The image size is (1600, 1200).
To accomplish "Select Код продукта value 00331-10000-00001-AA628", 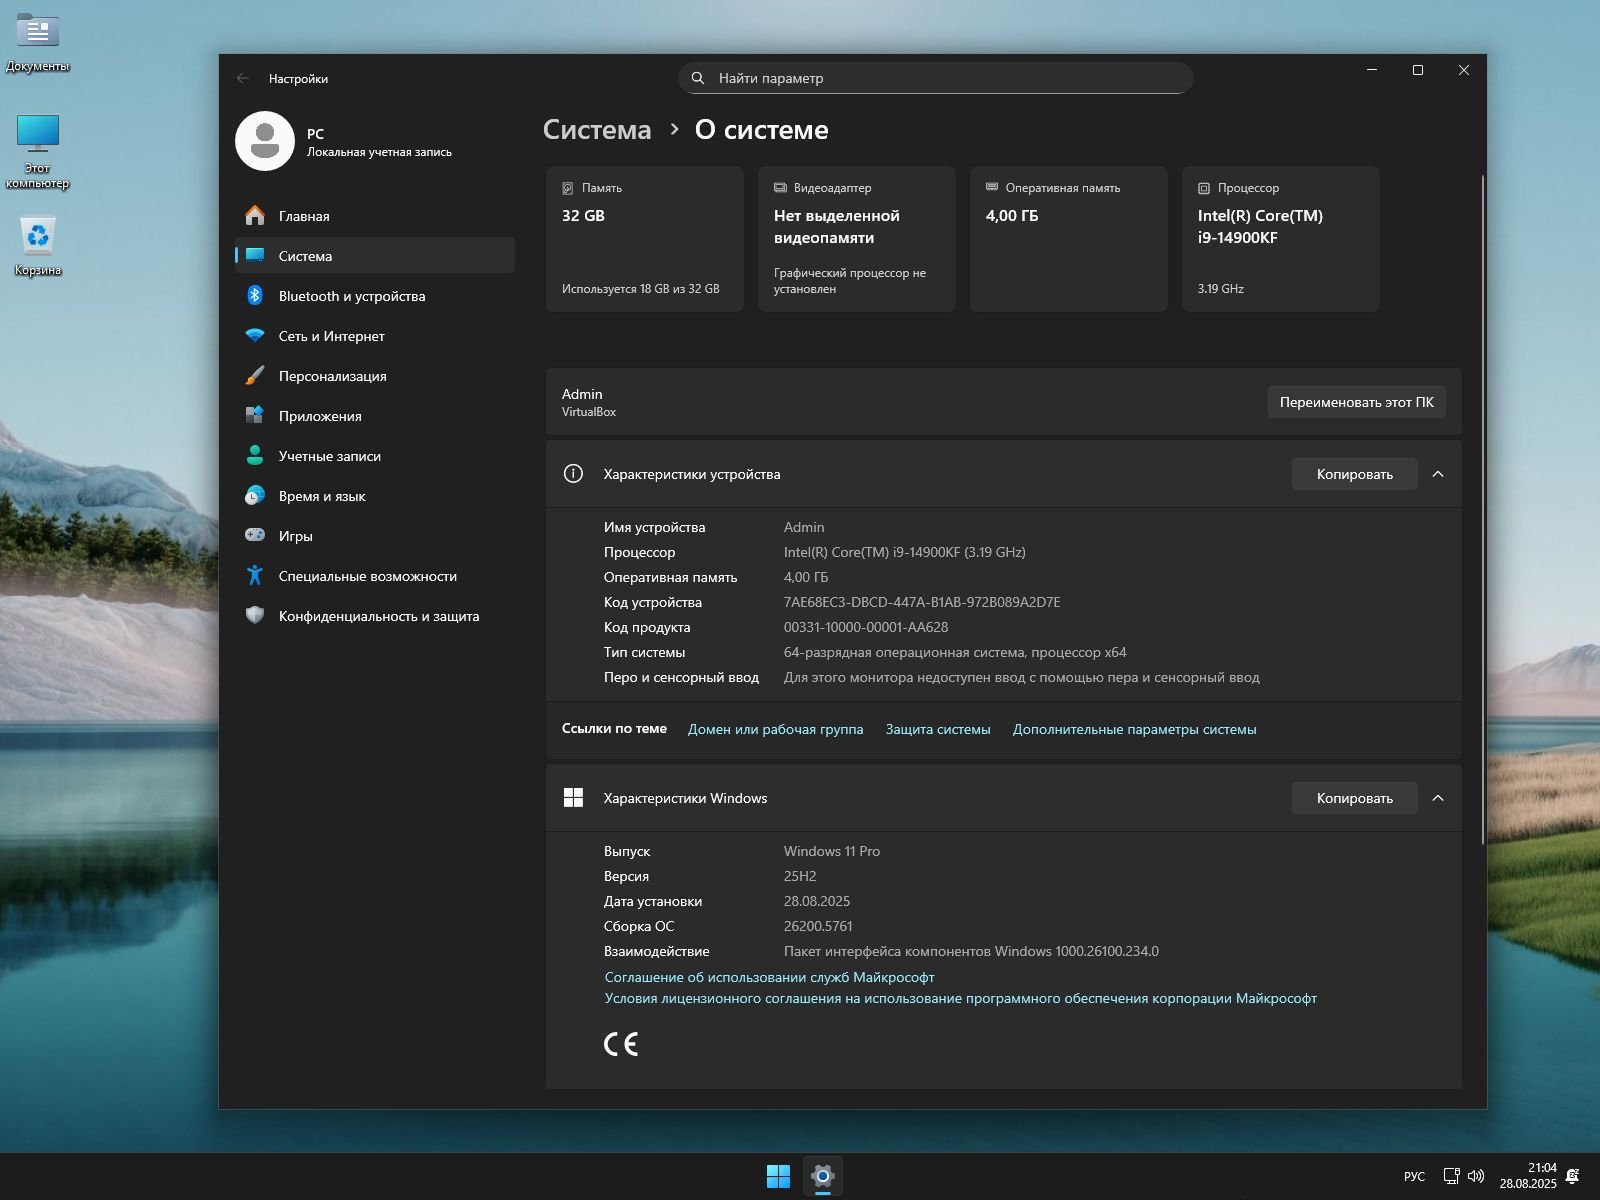I will click(866, 627).
